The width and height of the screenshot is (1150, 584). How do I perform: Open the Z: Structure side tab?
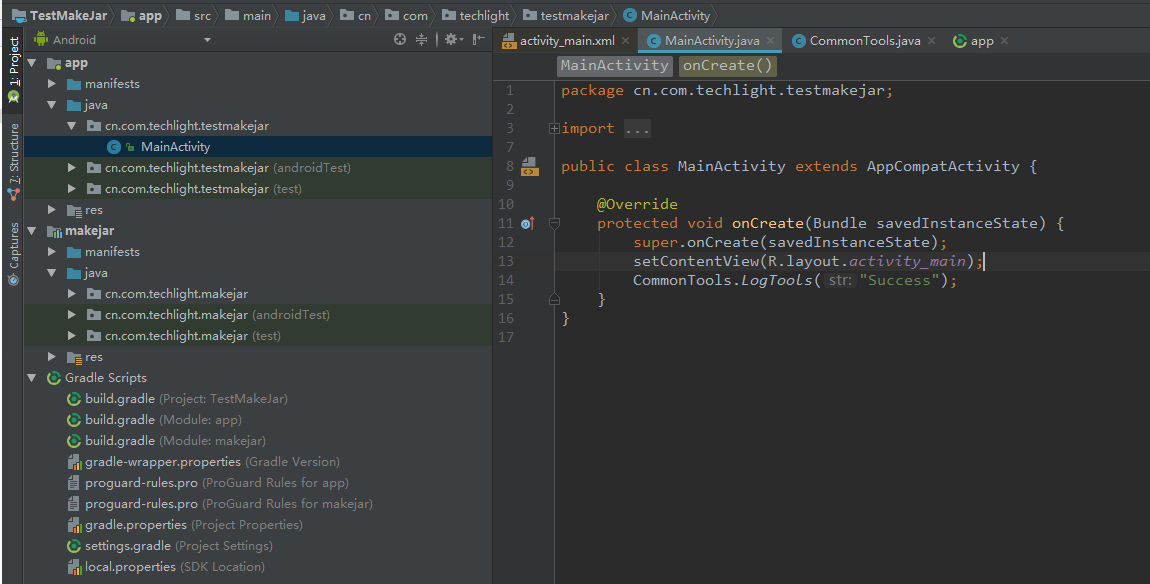[x=13, y=161]
